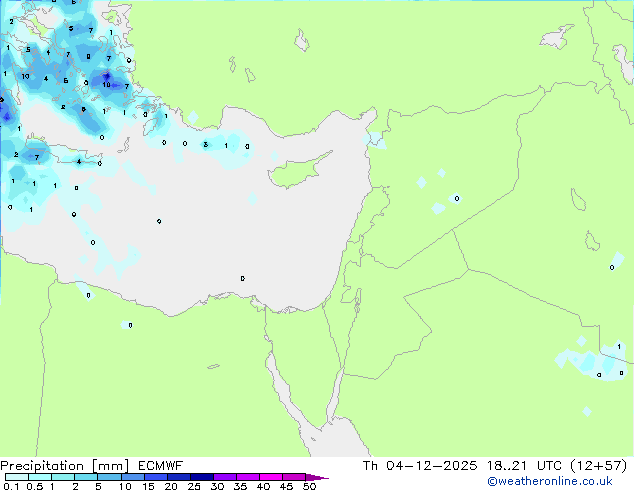Click the 'Precipitation [mm]' title text
This screenshot has width=634, height=490.
point(65,466)
